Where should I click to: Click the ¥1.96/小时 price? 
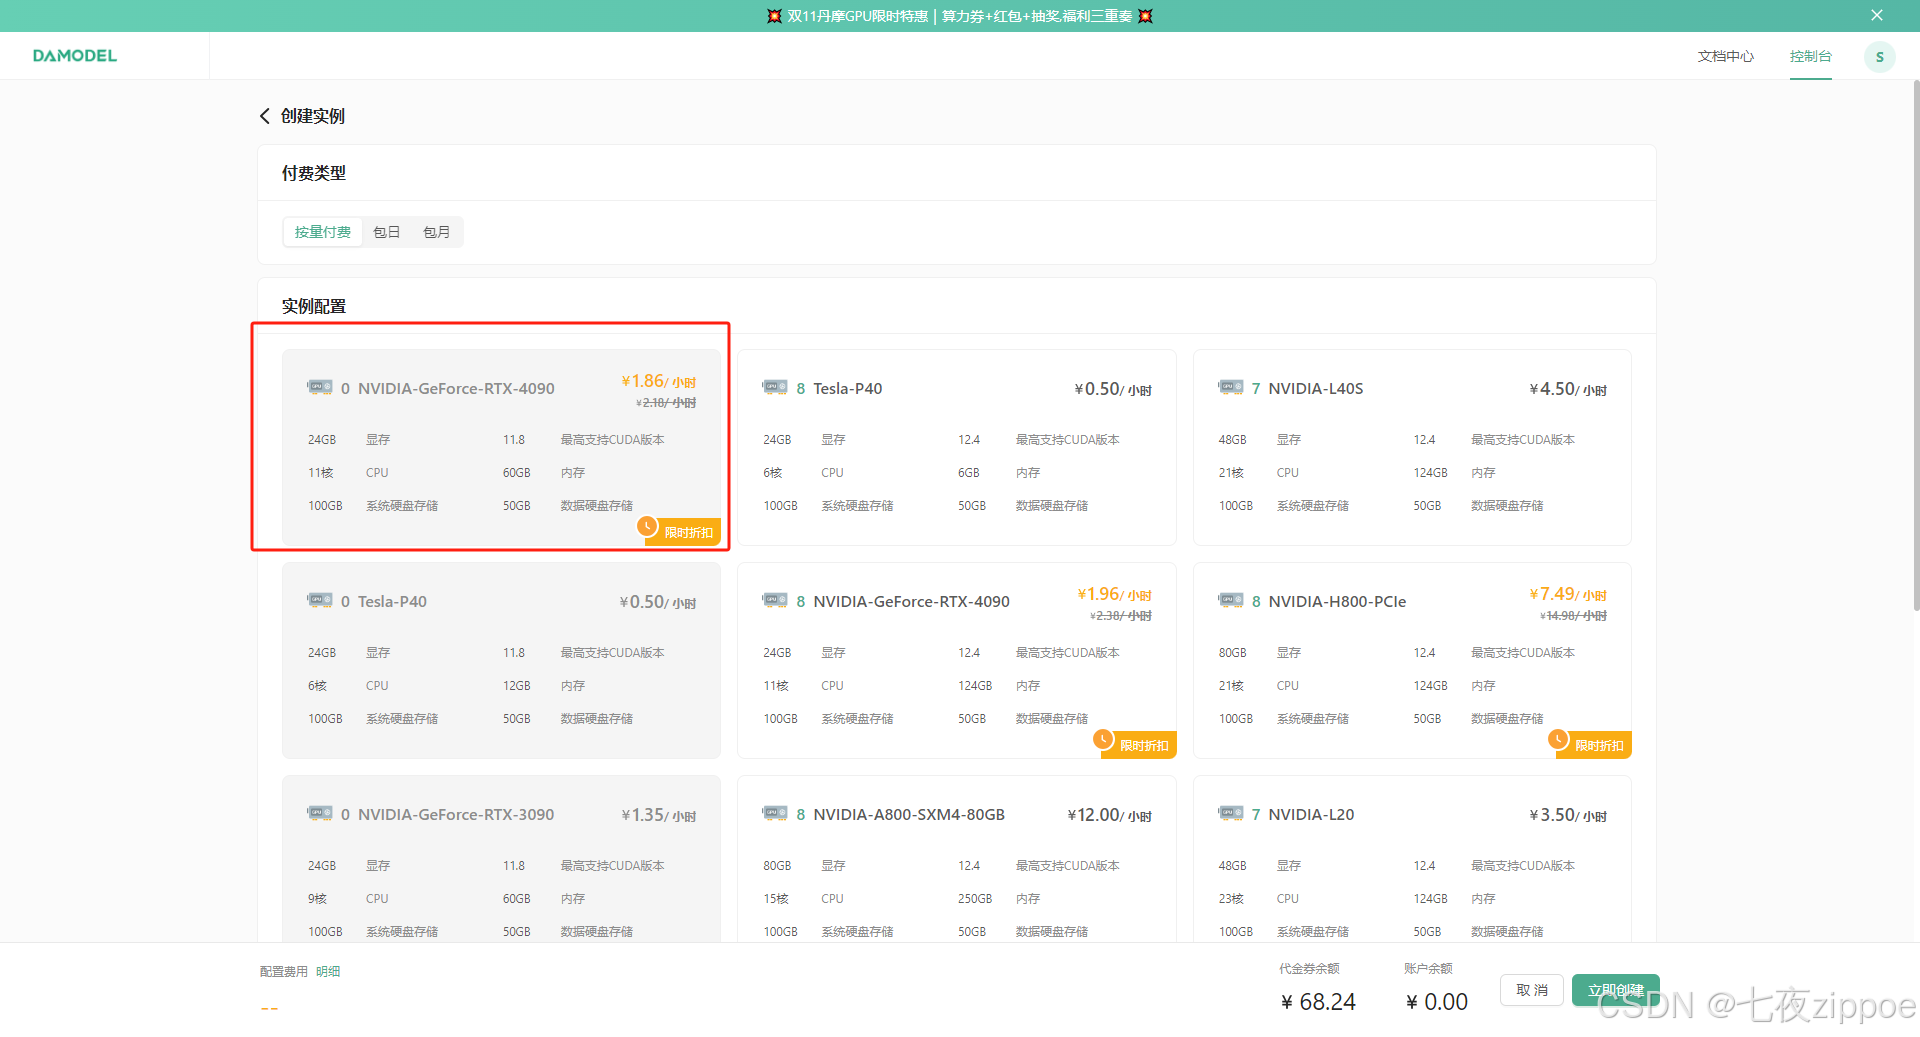tap(1114, 594)
